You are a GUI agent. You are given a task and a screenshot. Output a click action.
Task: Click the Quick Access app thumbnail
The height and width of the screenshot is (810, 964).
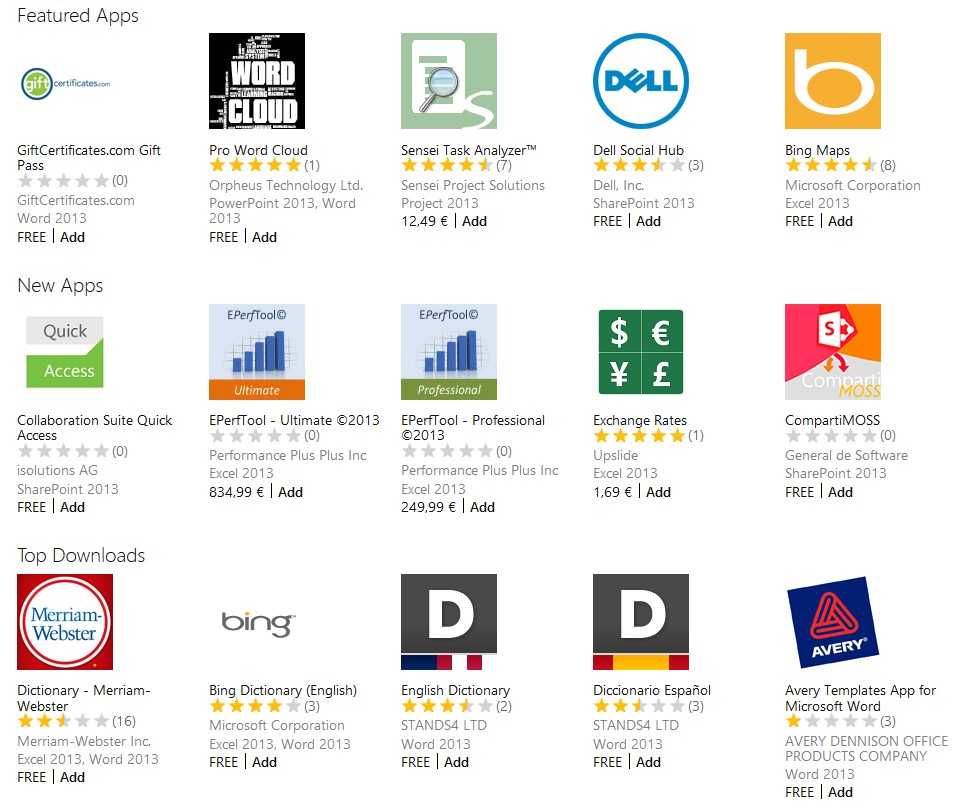(x=65, y=352)
